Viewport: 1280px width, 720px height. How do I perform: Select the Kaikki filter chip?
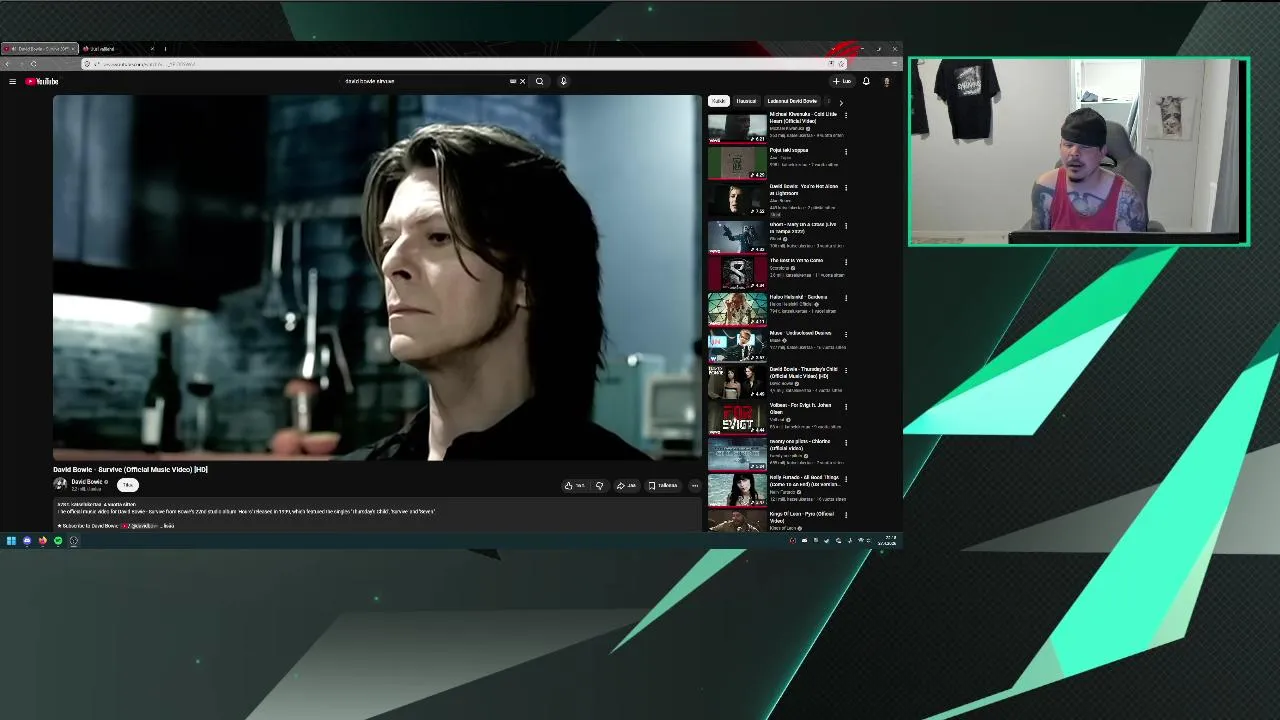tap(718, 101)
